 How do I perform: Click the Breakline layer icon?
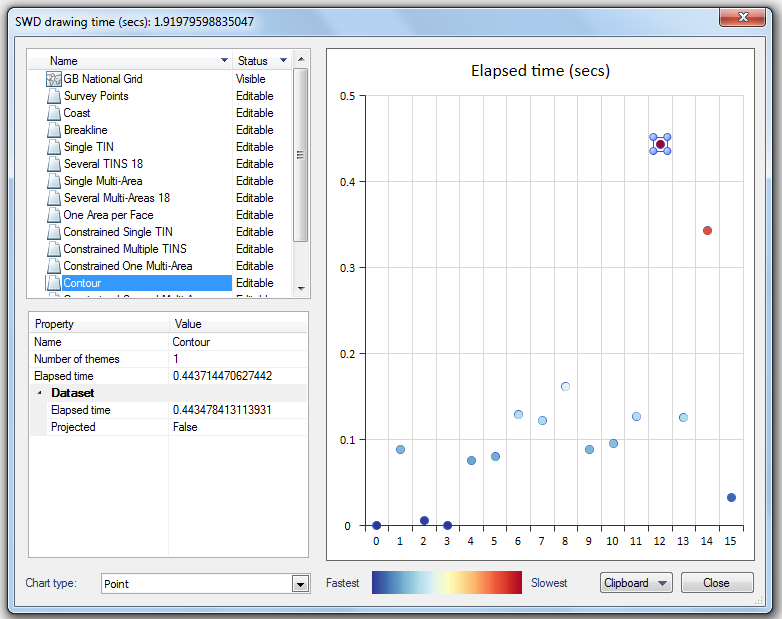(x=54, y=130)
